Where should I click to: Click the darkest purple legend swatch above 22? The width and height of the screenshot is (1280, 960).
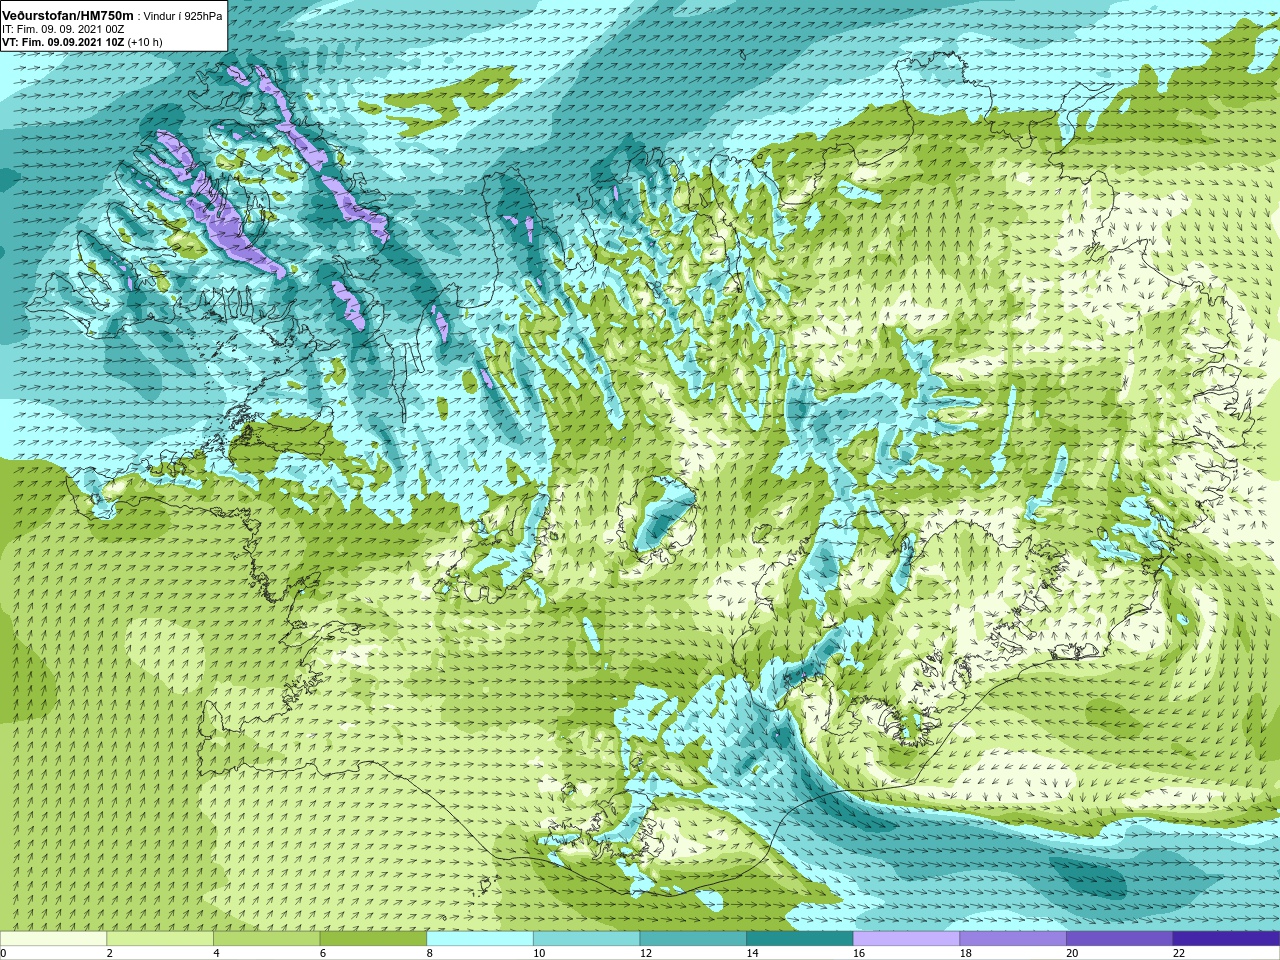click(x=1227, y=939)
